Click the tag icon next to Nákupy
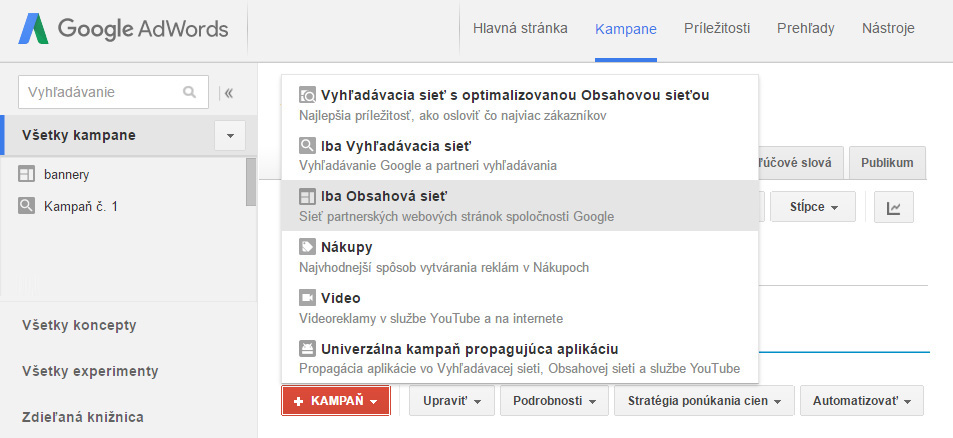Viewport: 953px width, 438px height. click(308, 247)
